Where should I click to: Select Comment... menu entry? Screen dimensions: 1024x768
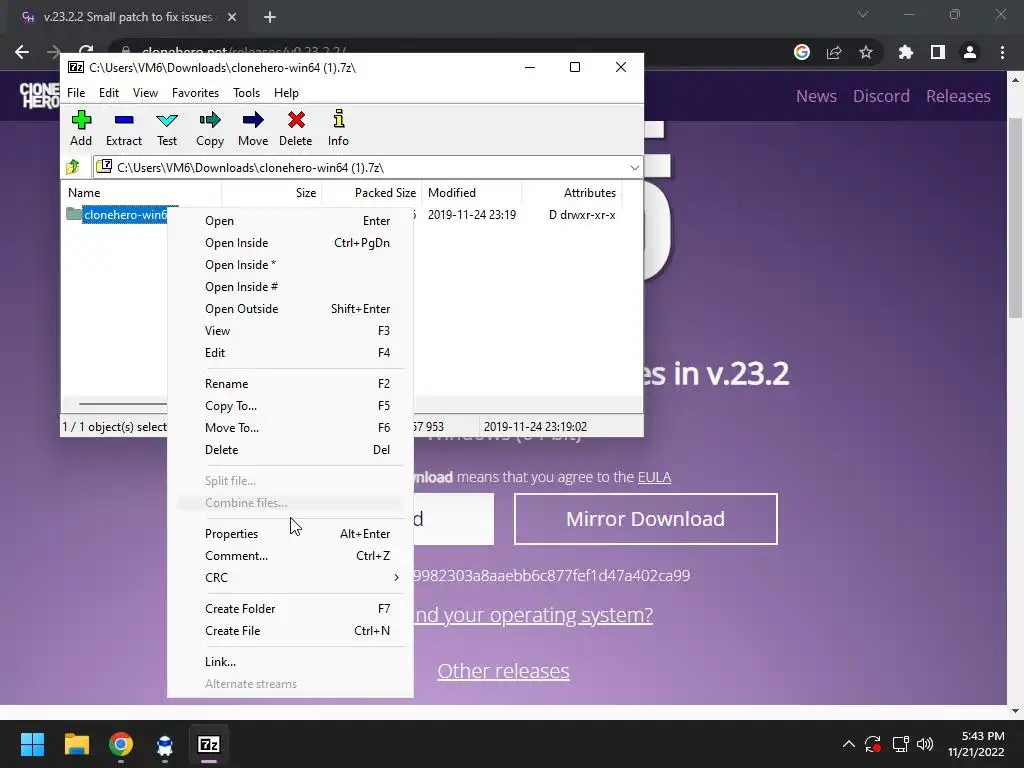tap(291, 556)
